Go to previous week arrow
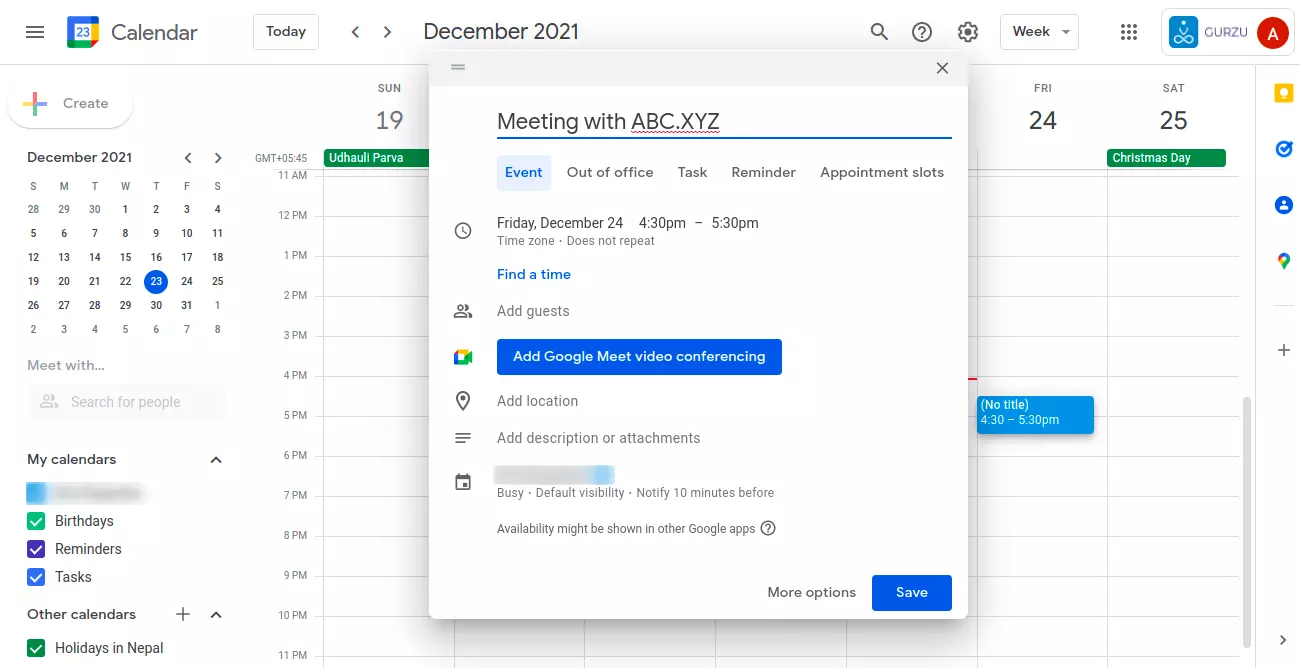Screen dimensions: 1300x668 click(355, 32)
